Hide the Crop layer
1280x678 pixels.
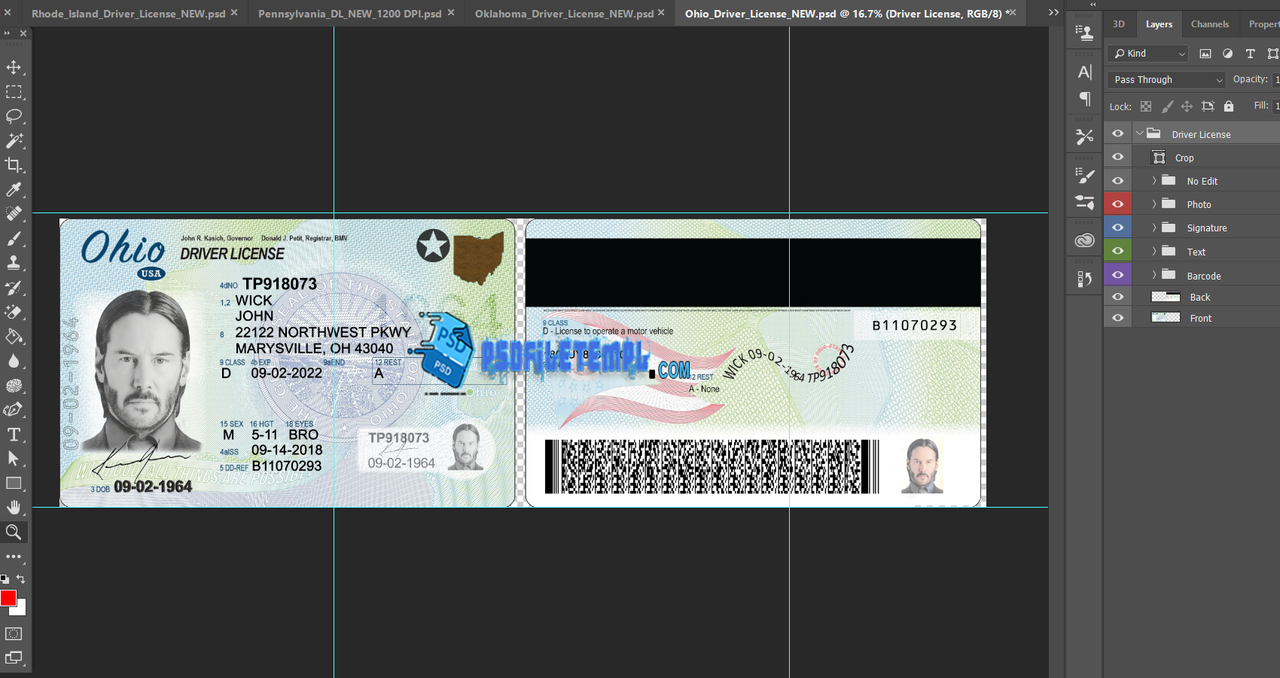(x=1118, y=157)
